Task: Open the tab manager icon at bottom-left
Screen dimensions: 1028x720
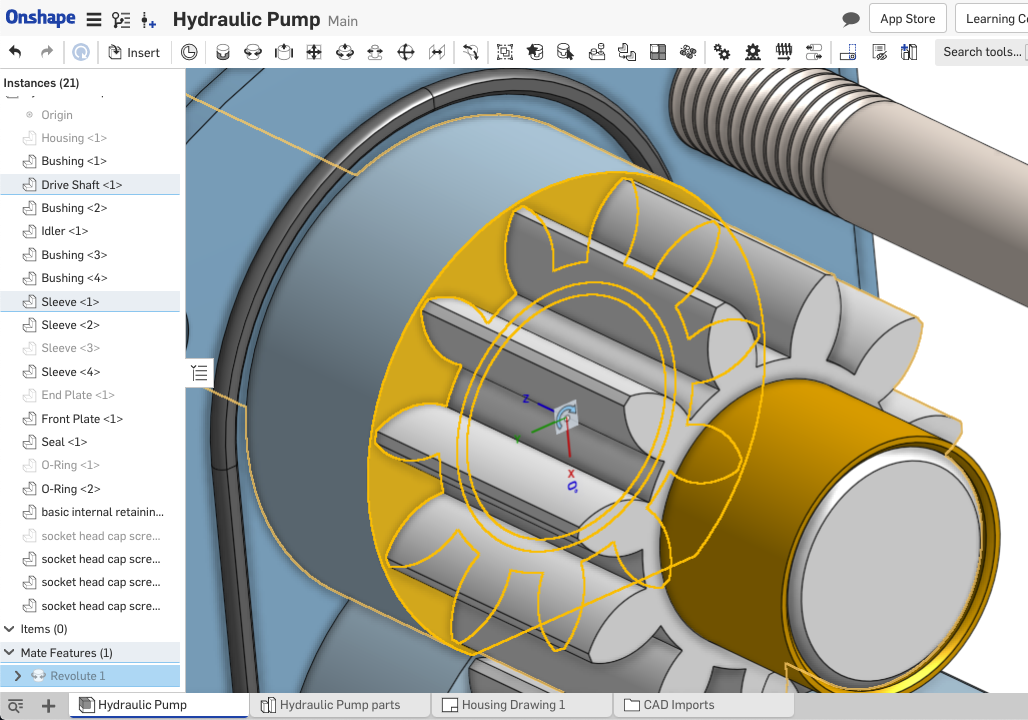Action: [15, 705]
